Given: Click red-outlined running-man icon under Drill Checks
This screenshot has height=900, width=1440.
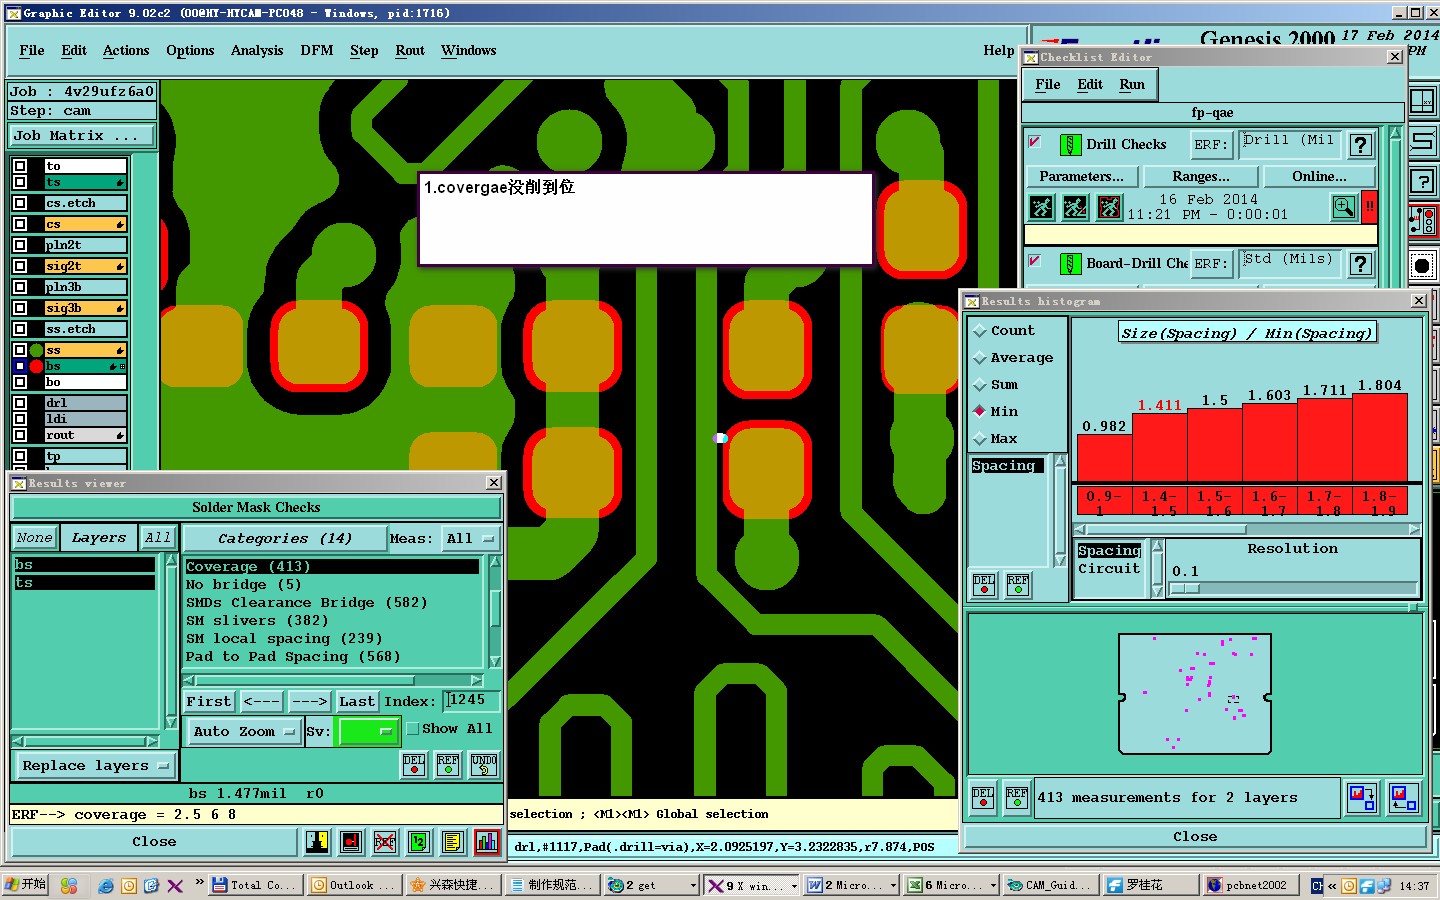Looking at the screenshot, I should click(1109, 207).
